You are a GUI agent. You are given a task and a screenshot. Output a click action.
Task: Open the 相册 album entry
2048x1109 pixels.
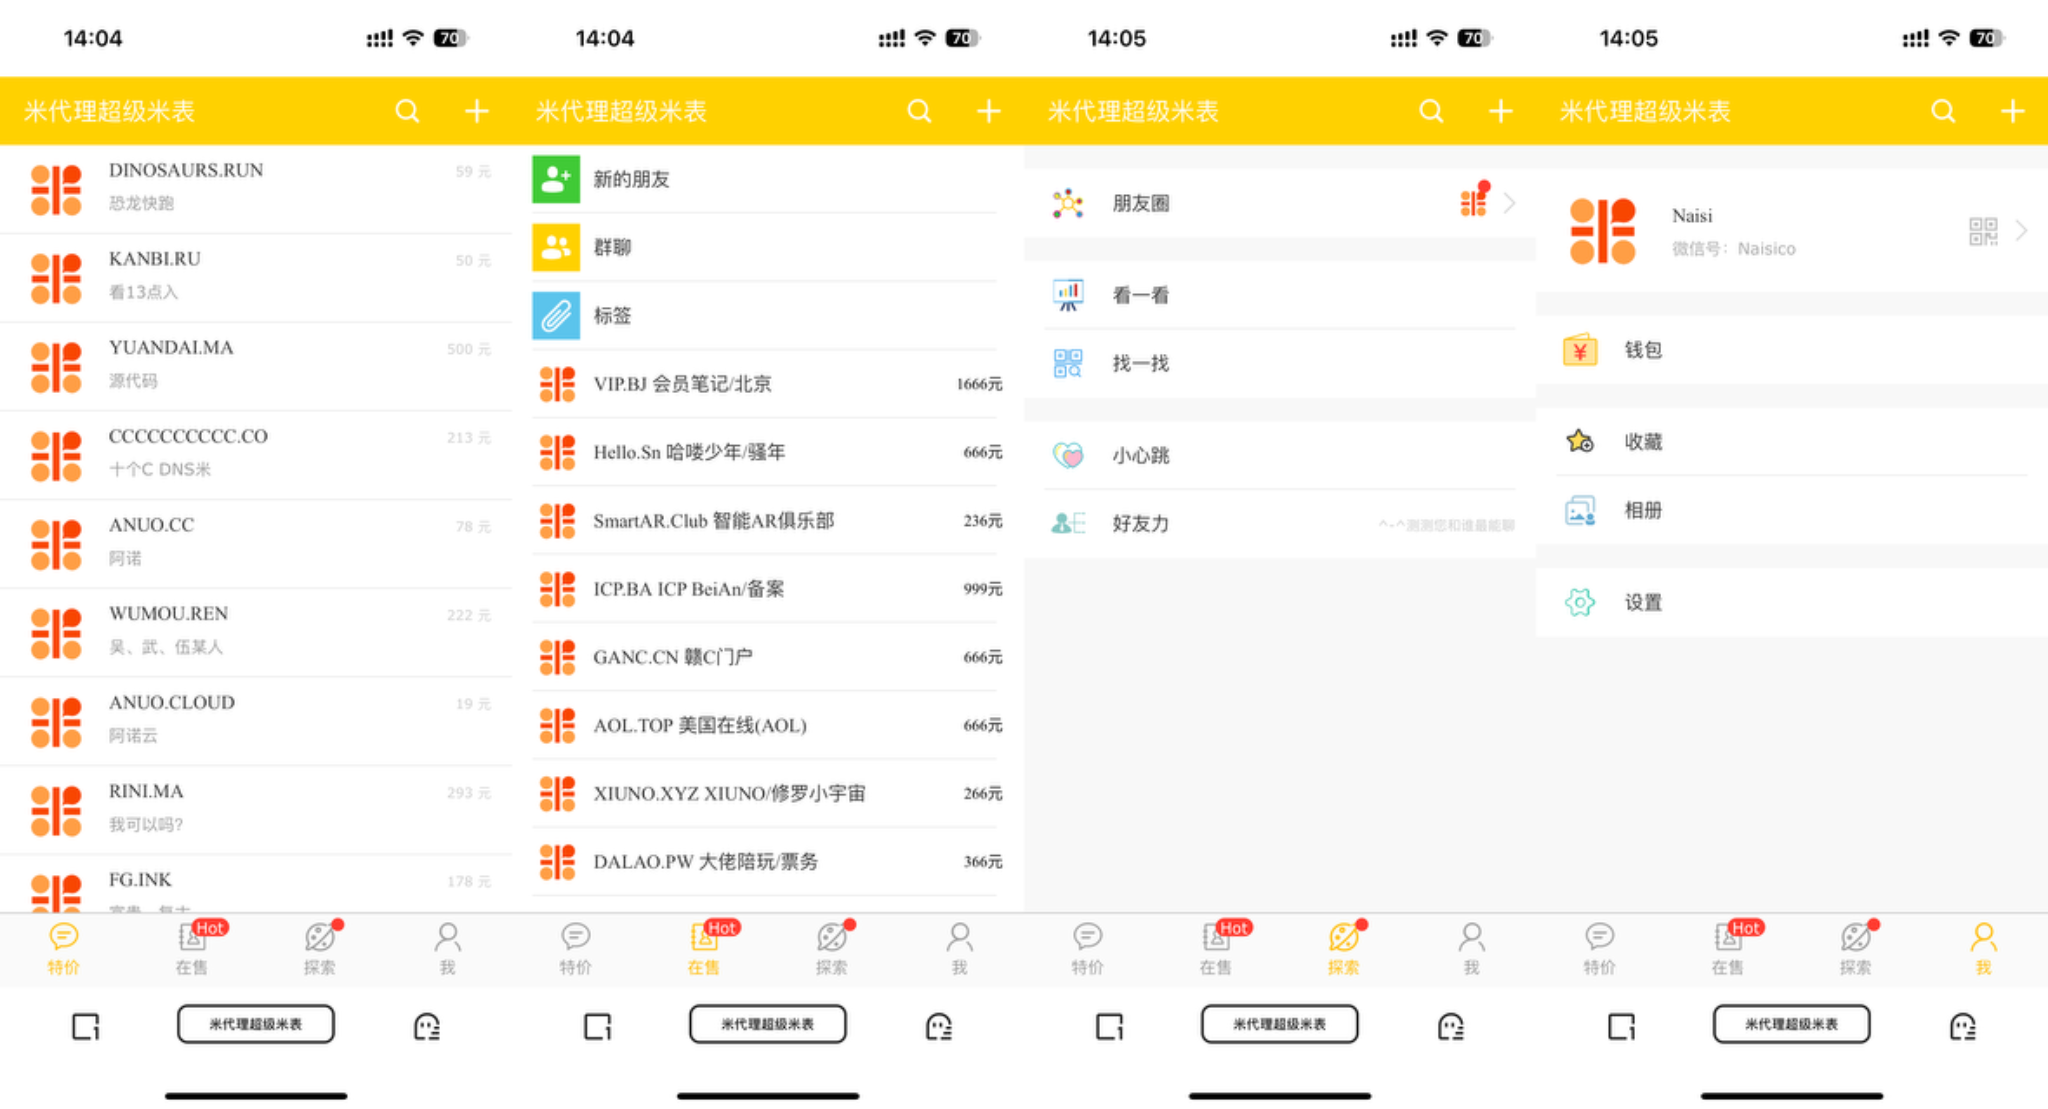point(1642,510)
